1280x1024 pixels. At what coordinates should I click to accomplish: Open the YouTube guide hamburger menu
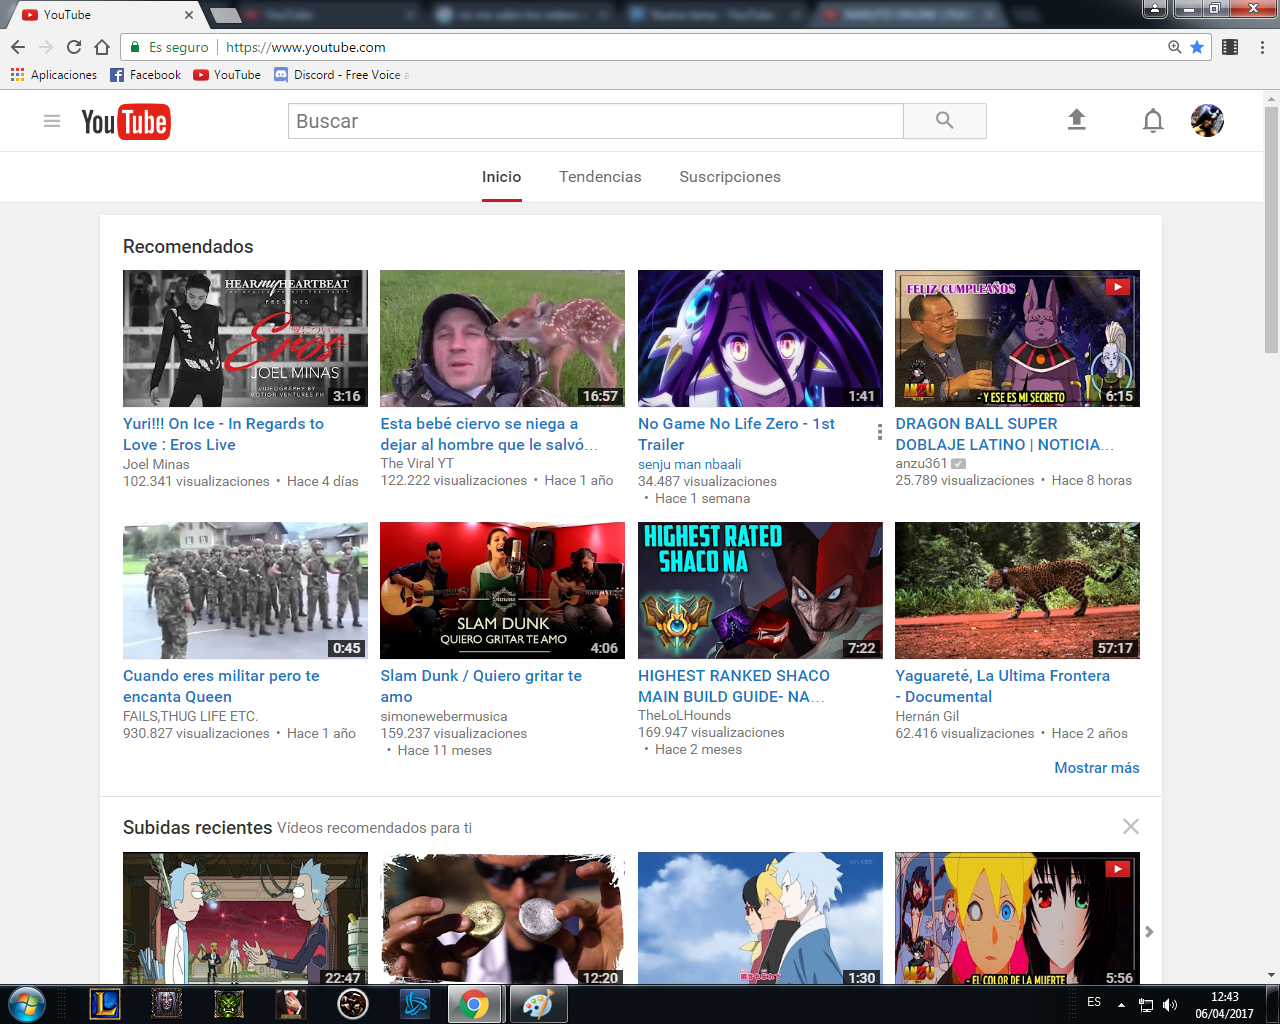[x=52, y=121]
